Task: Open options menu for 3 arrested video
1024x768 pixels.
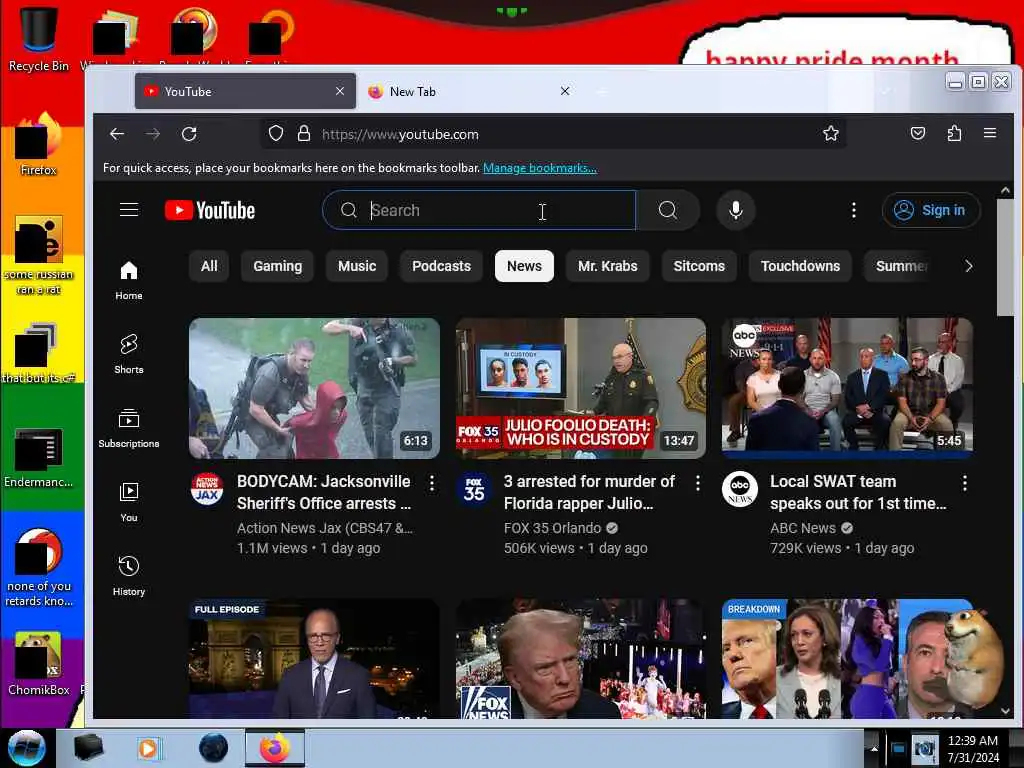Action: pos(697,483)
